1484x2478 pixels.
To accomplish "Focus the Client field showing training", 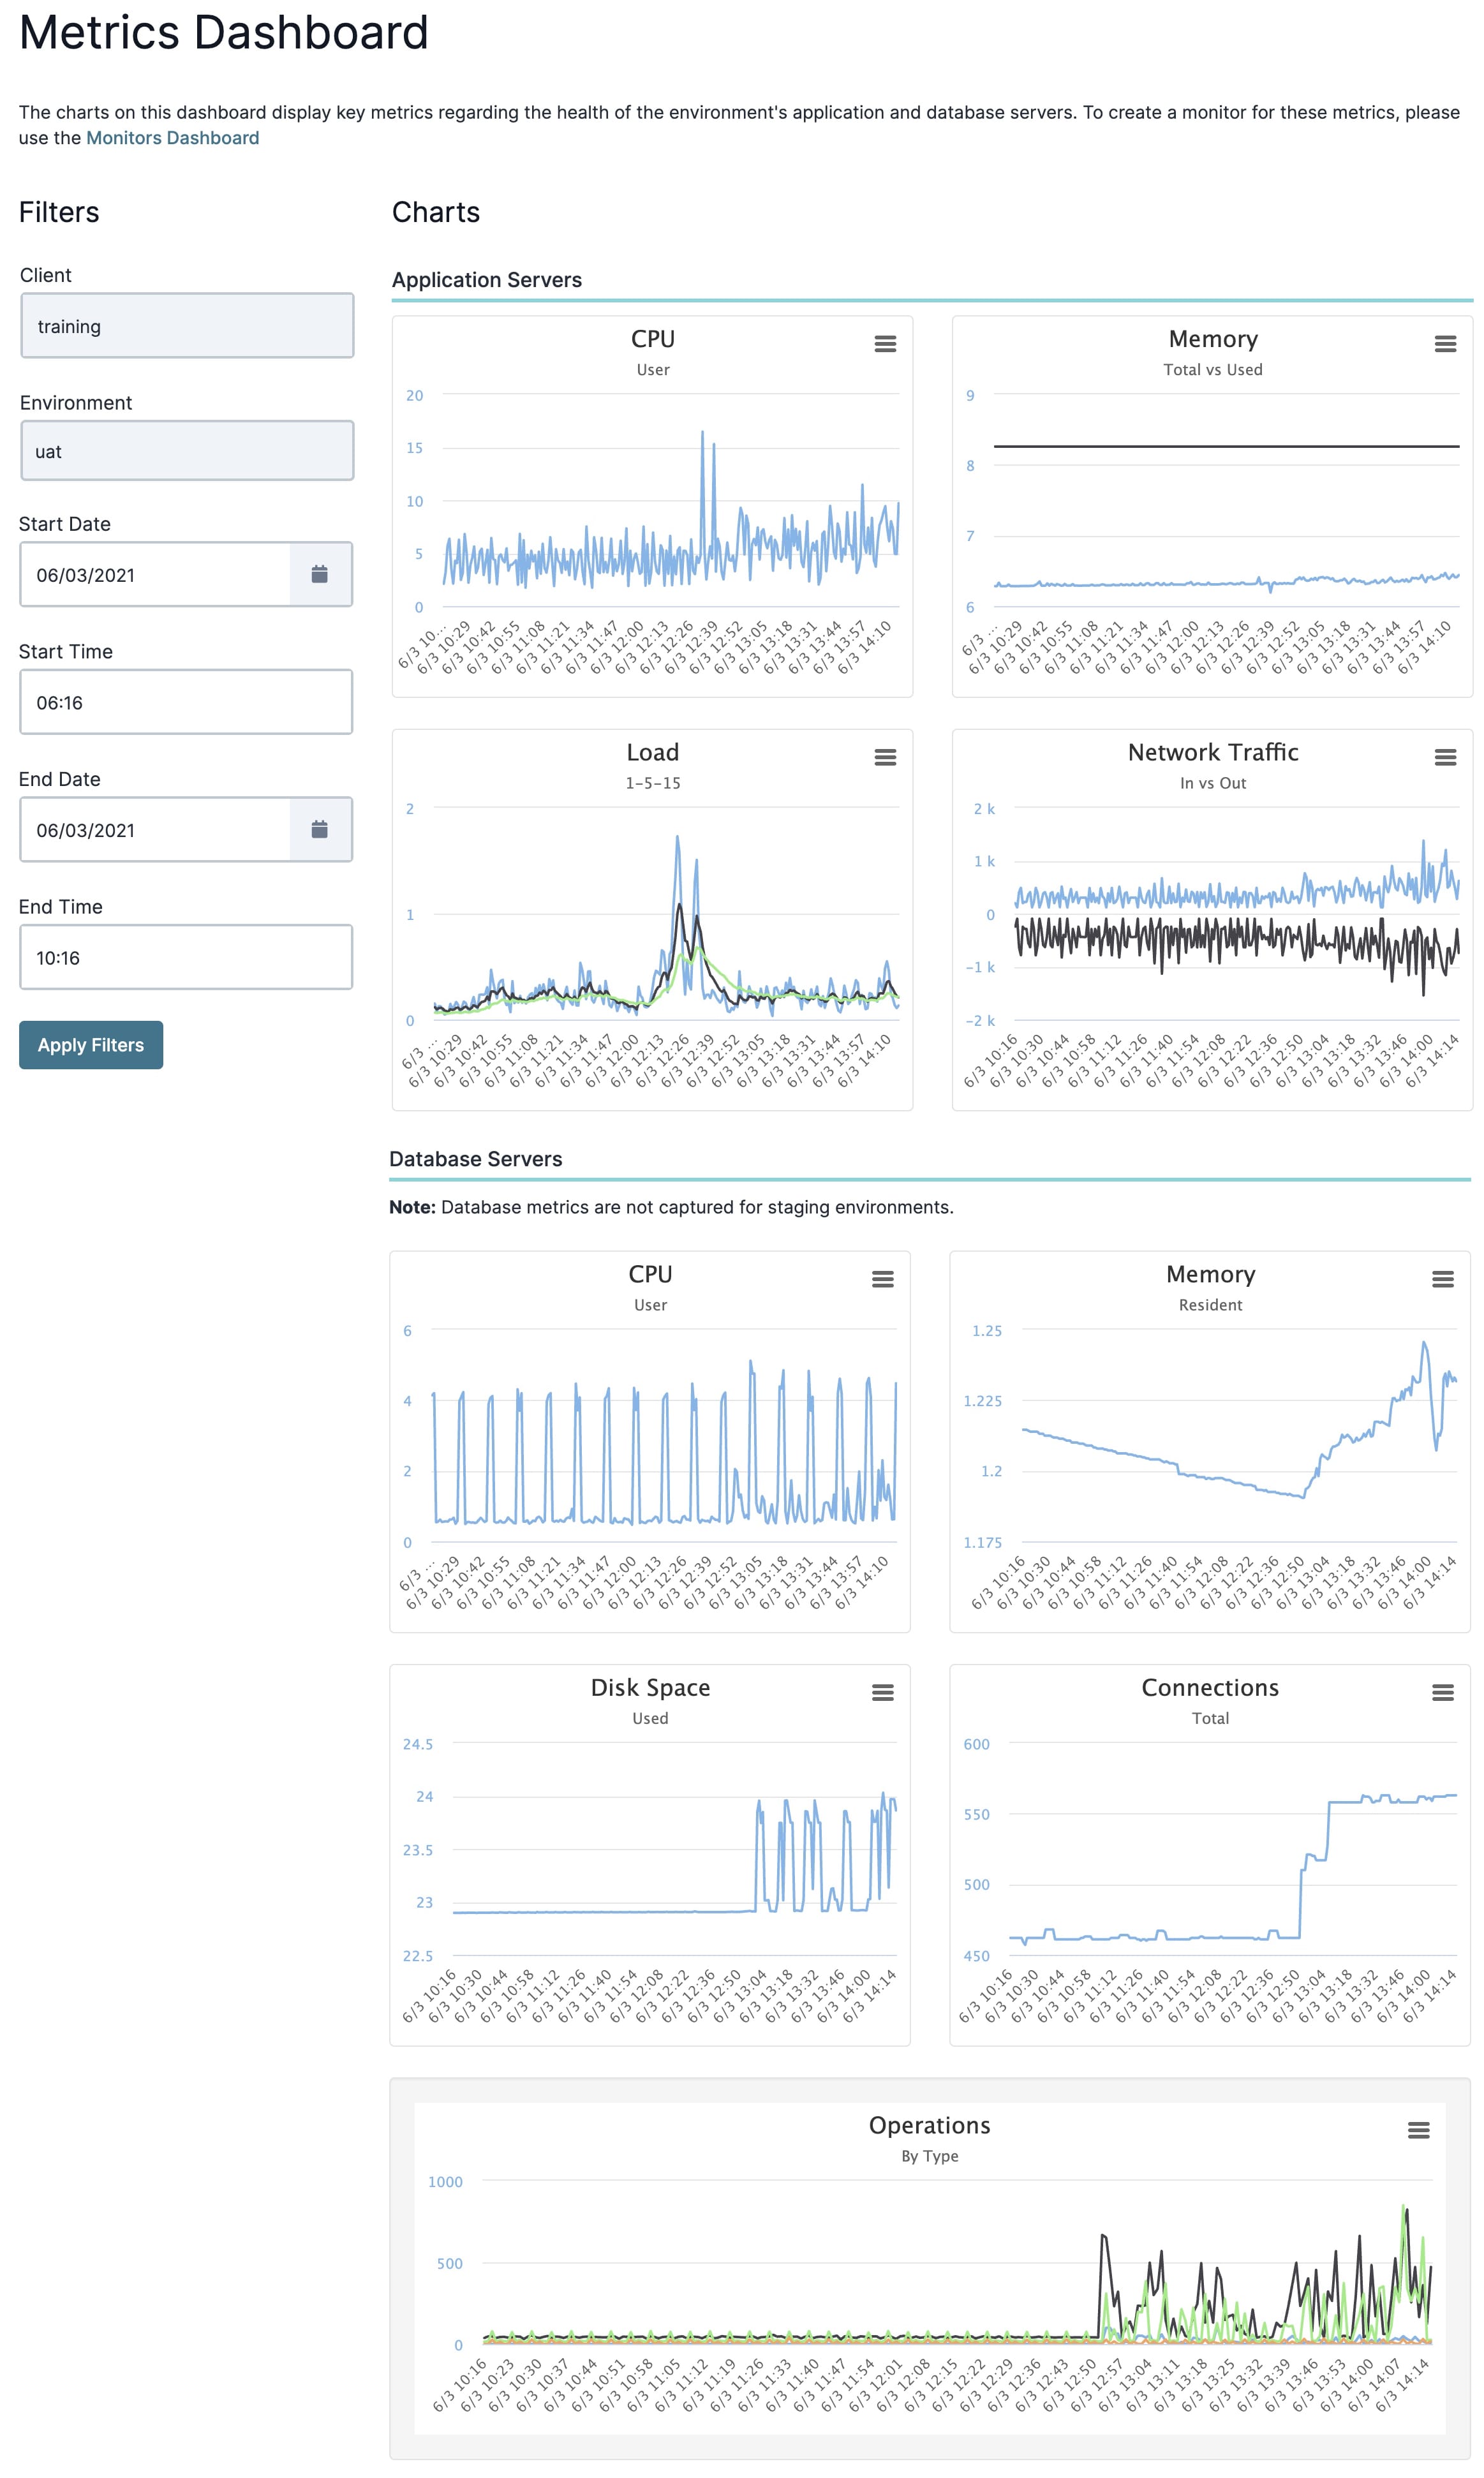I will pos(187,325).
